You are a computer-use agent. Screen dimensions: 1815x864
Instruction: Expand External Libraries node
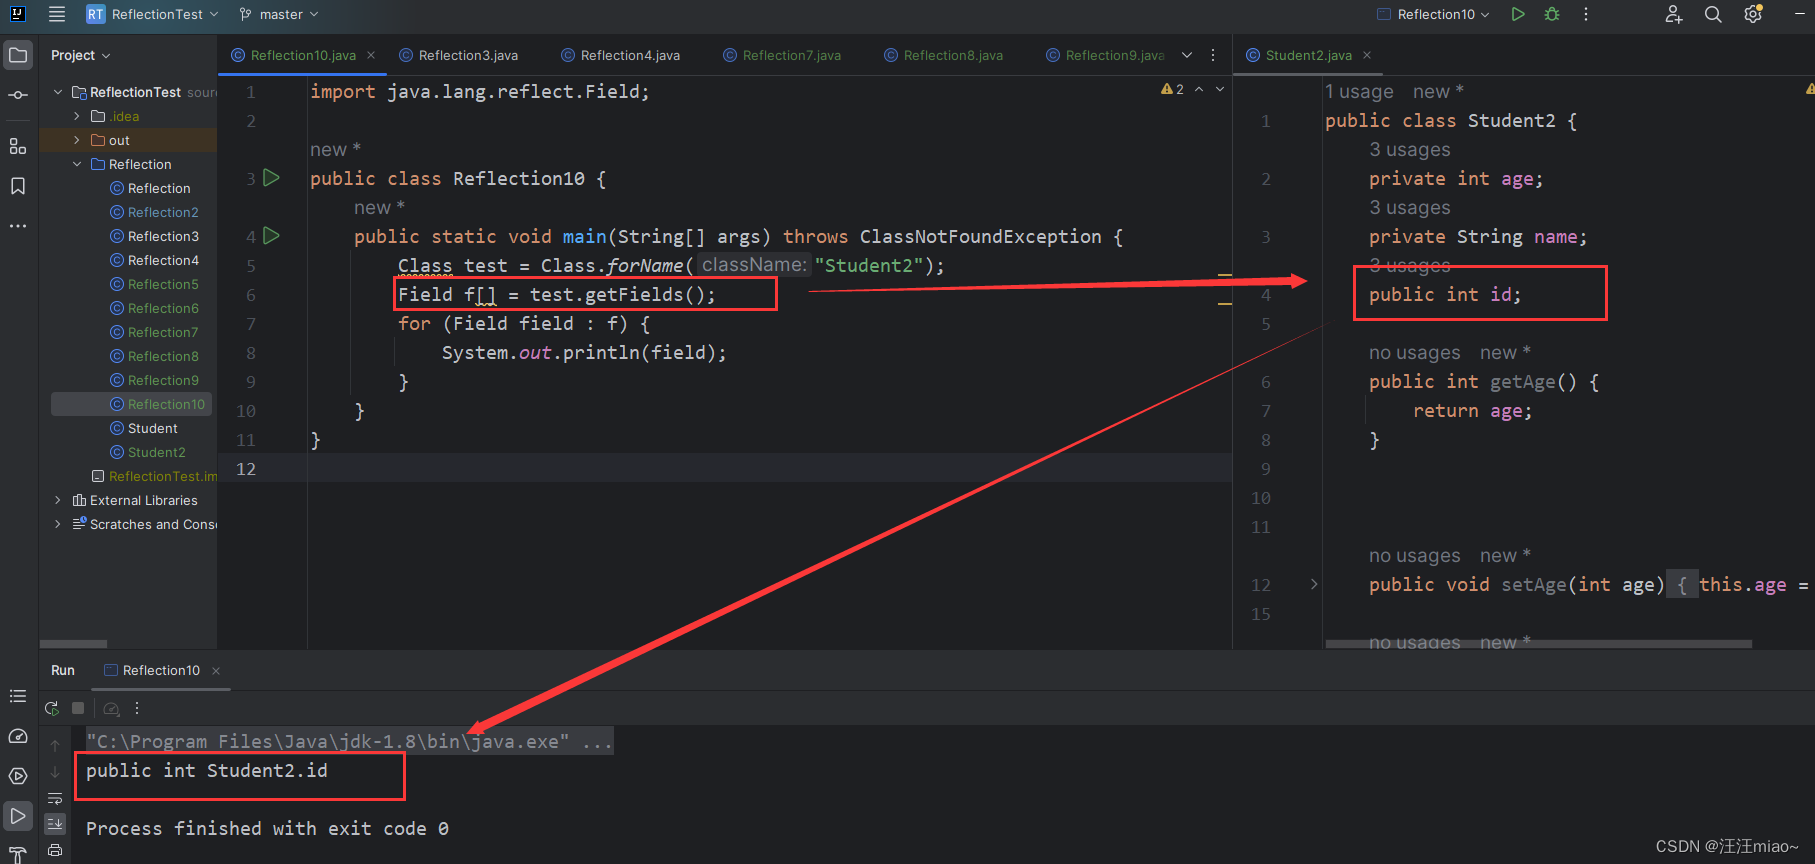(58, 500)
